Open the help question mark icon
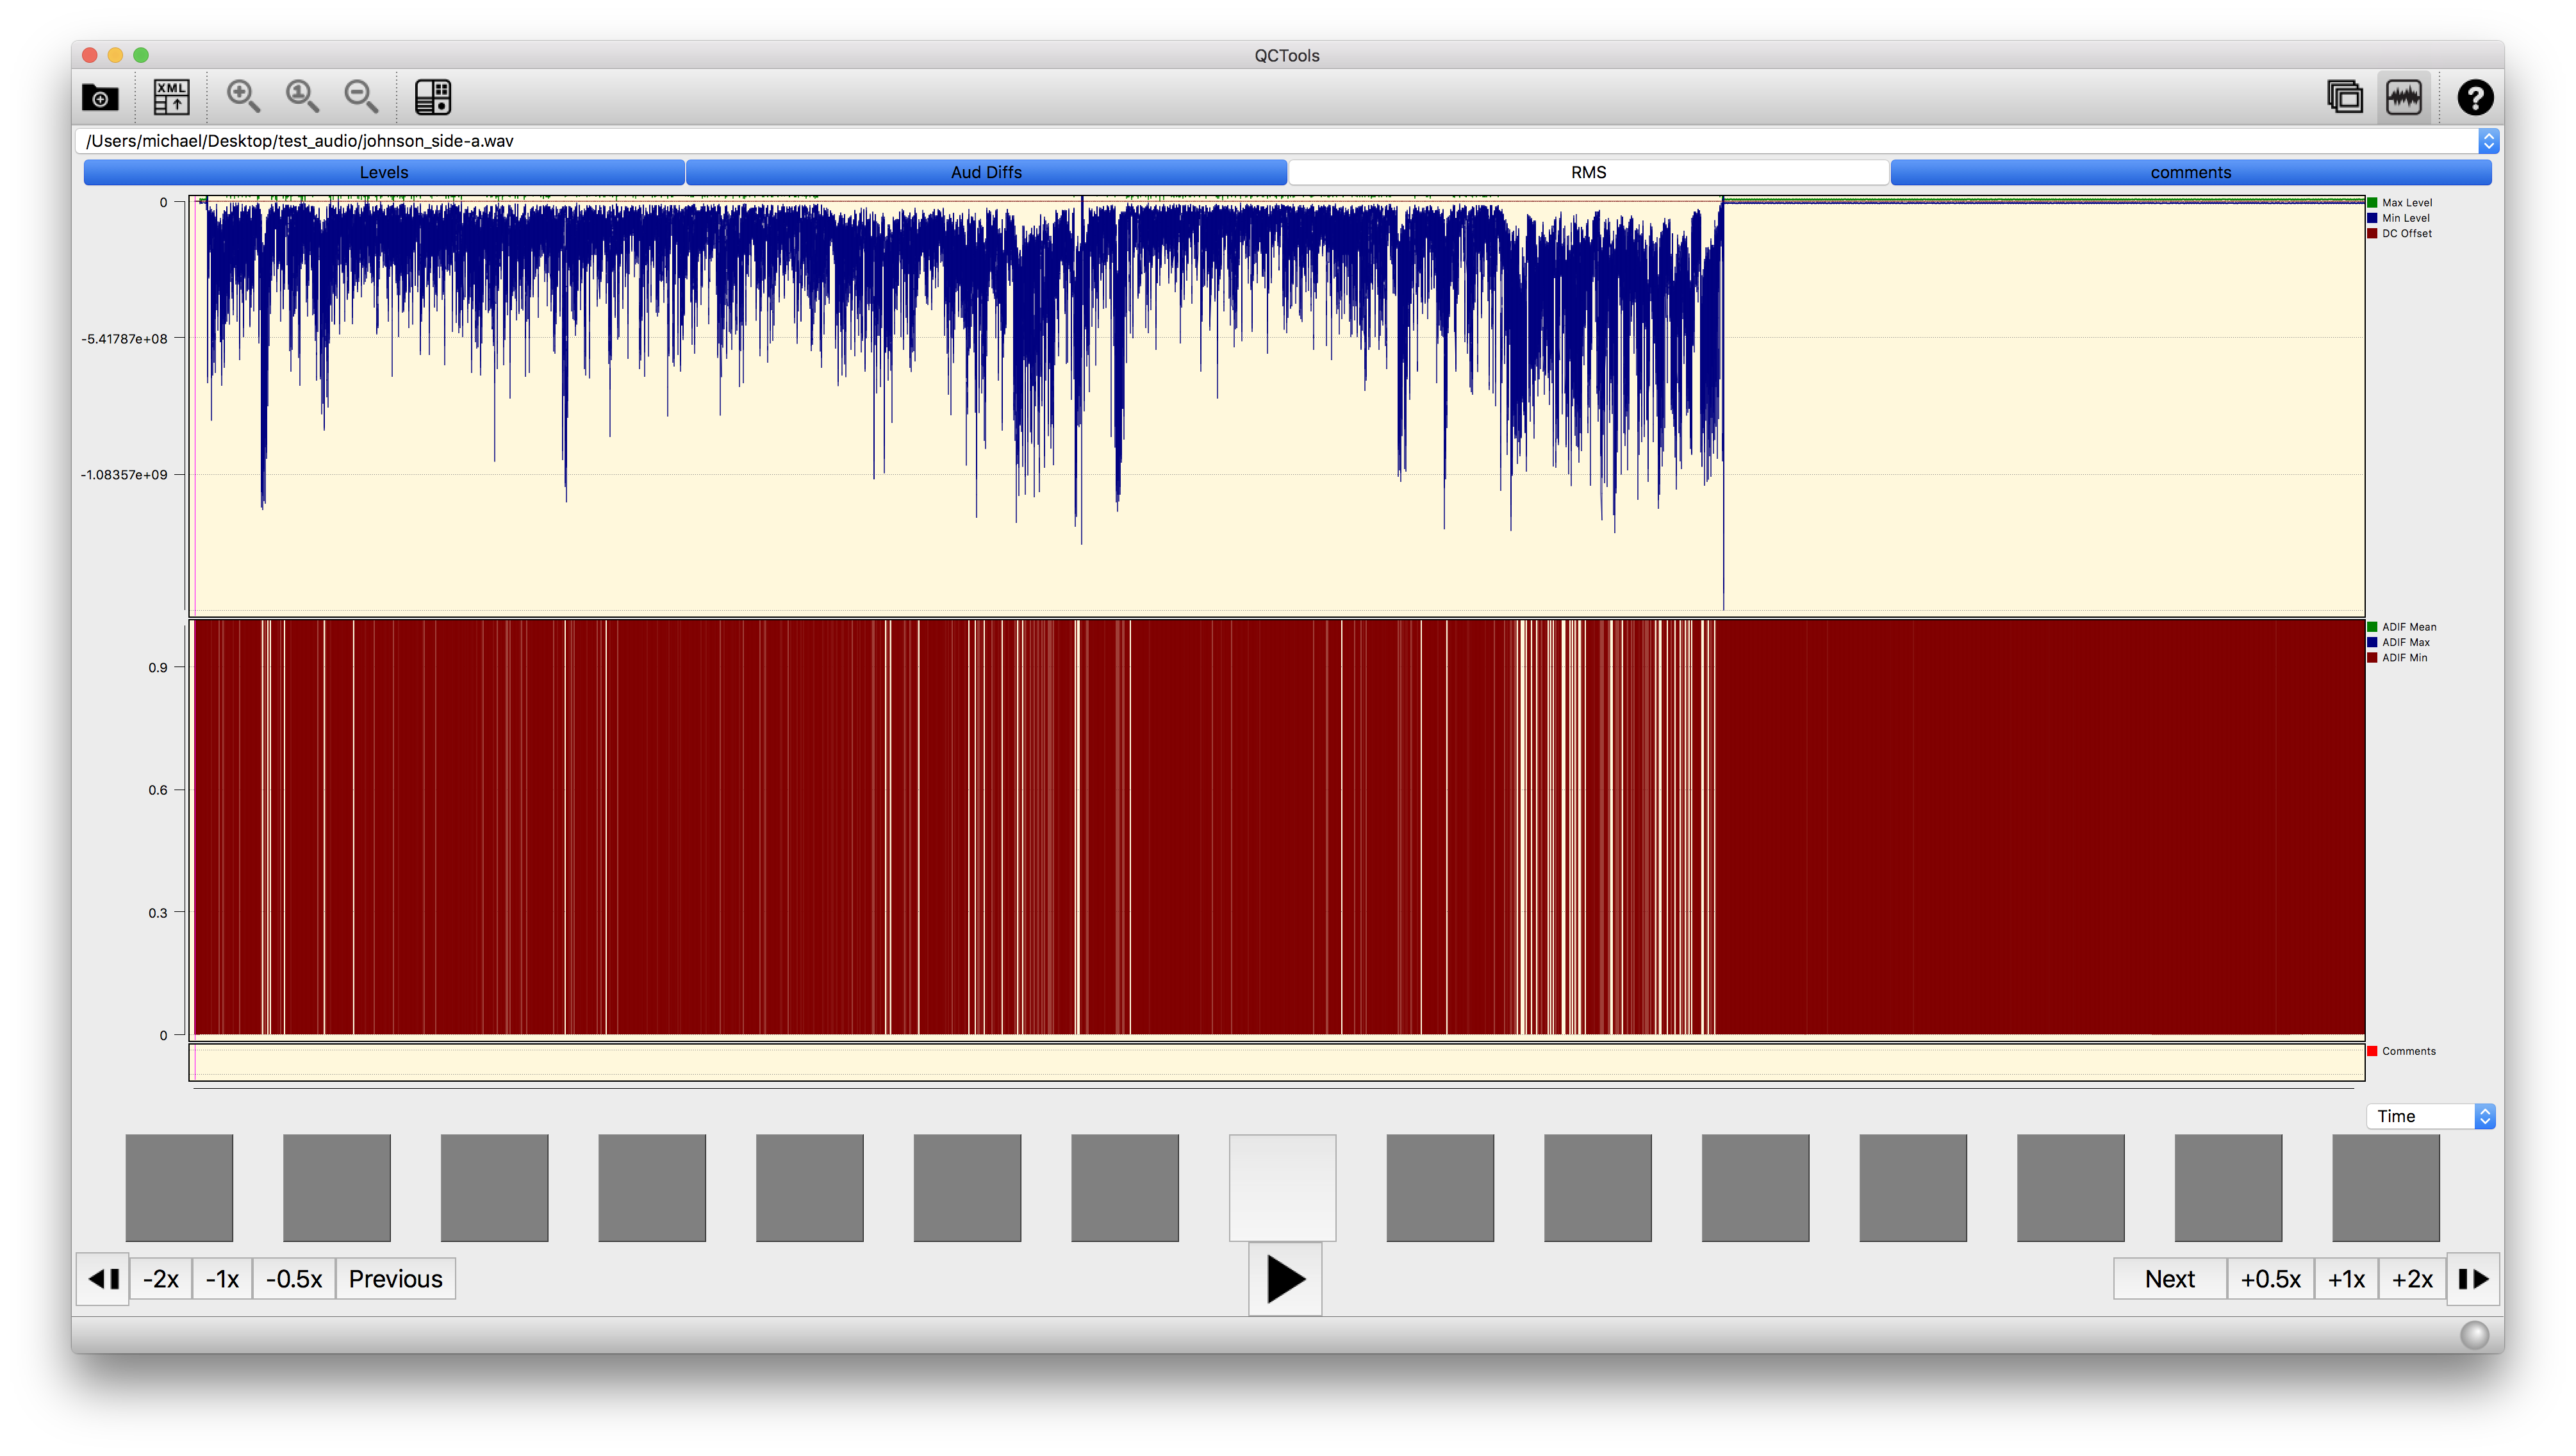The height and width of the screenshot is (1456, 2576). tap(2475, 97)
